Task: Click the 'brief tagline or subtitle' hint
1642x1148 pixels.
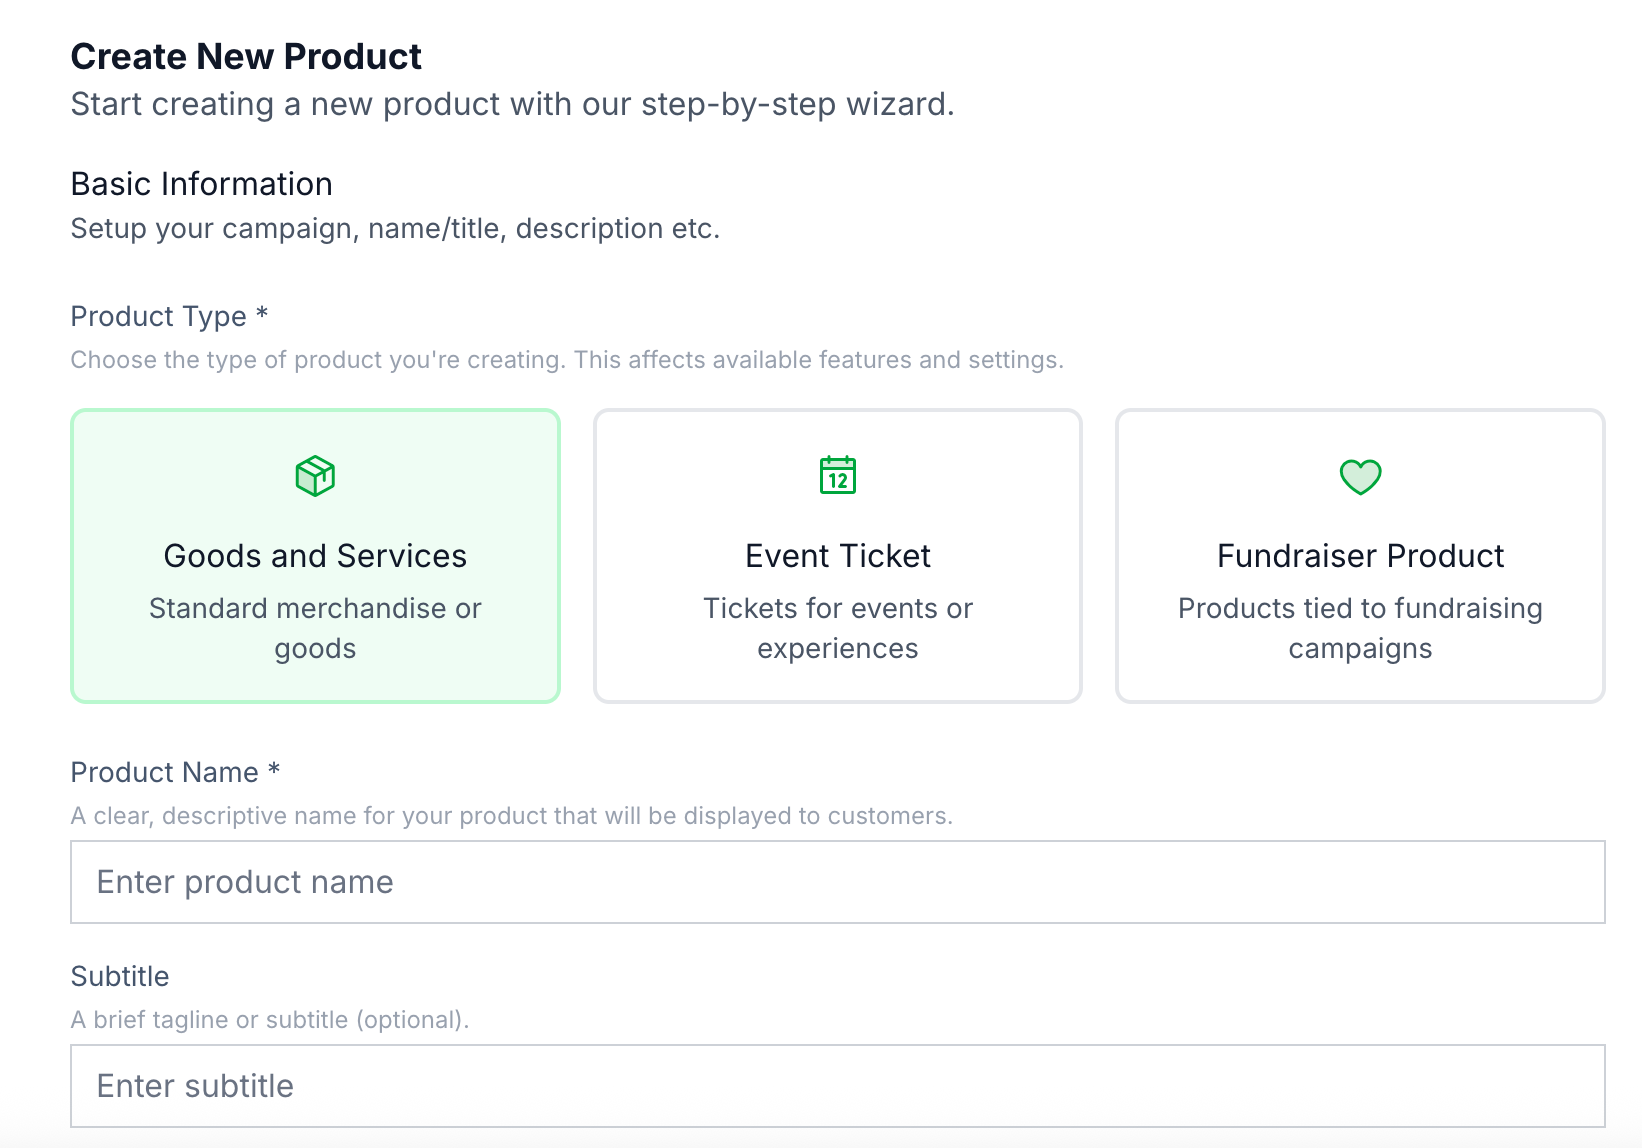Action: pos(269,1020)
